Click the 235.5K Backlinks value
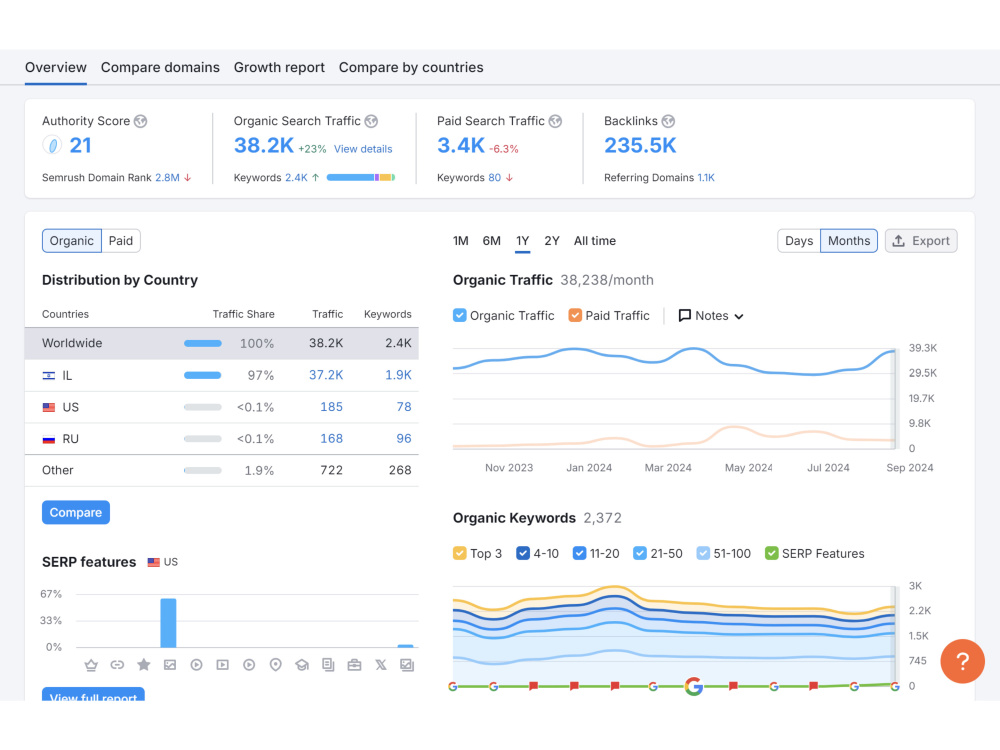Viewport: 1000px width, 750px height. (640, 145)
